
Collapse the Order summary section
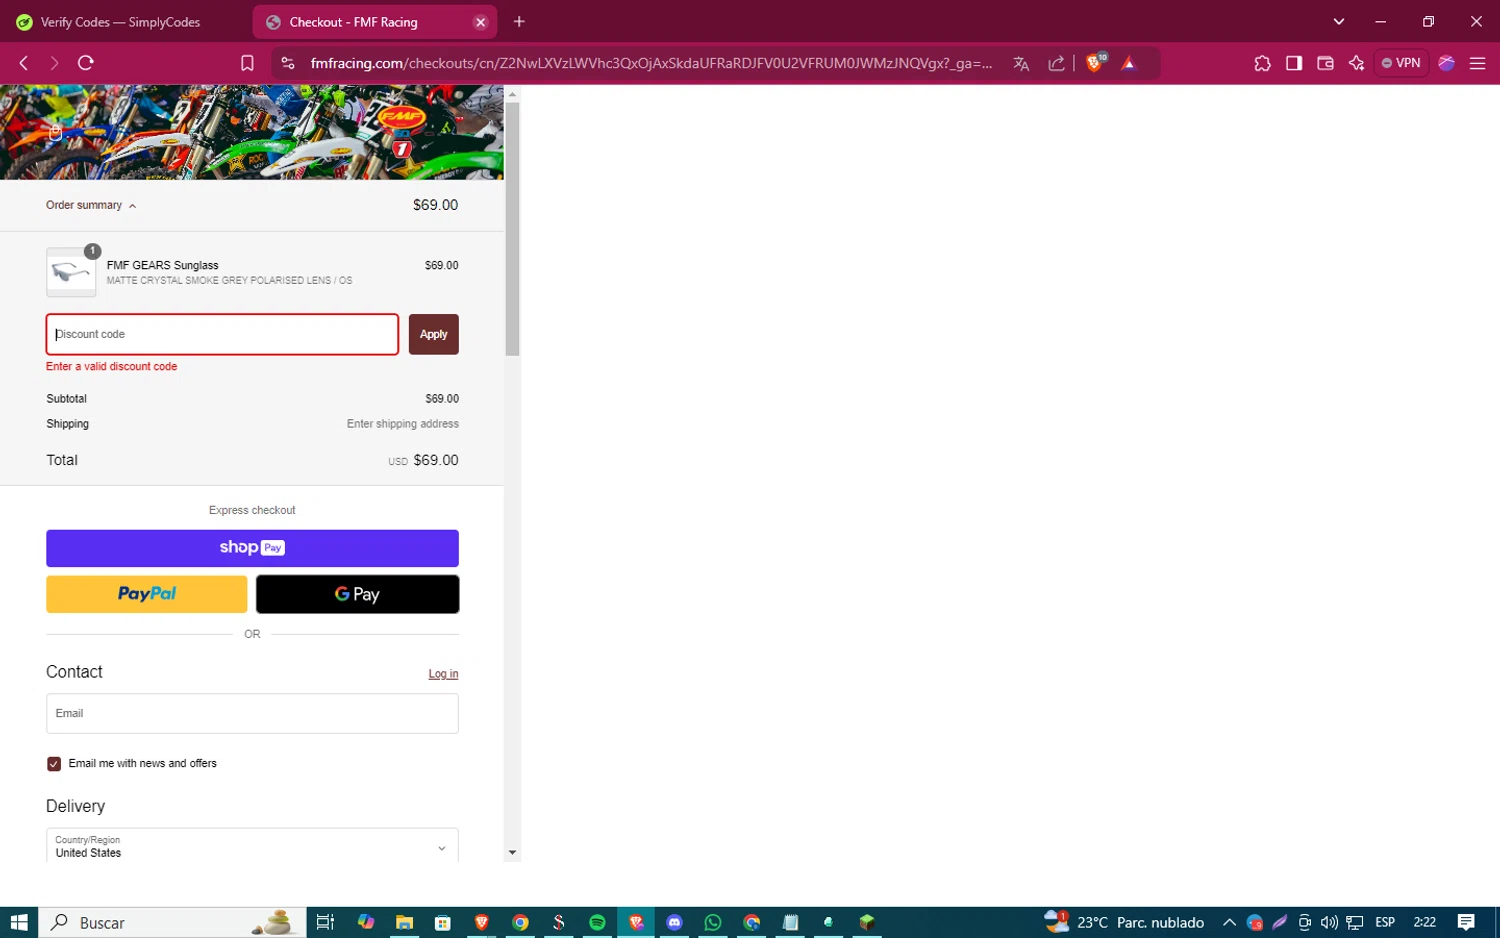[x=91, y=205]
